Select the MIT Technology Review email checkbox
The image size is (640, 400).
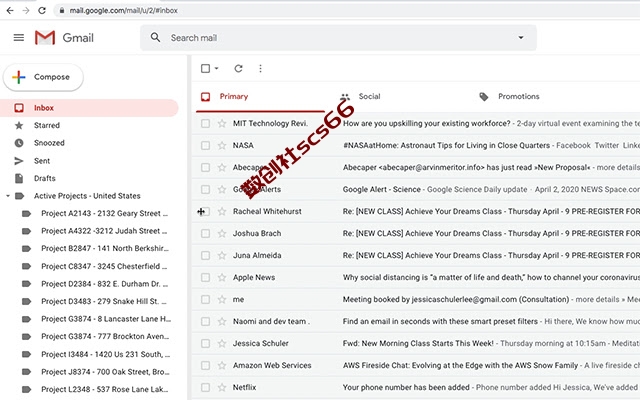click(x=205, y=123)
